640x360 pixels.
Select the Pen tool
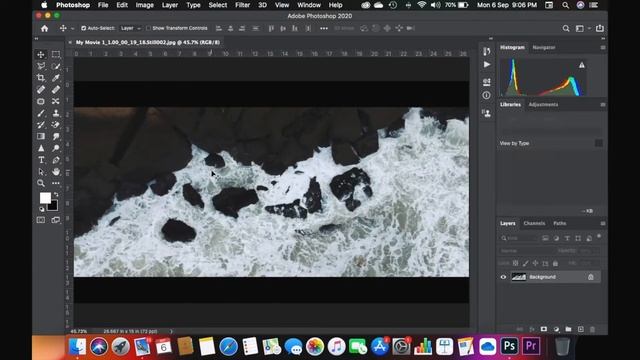(x=56, y=160)
